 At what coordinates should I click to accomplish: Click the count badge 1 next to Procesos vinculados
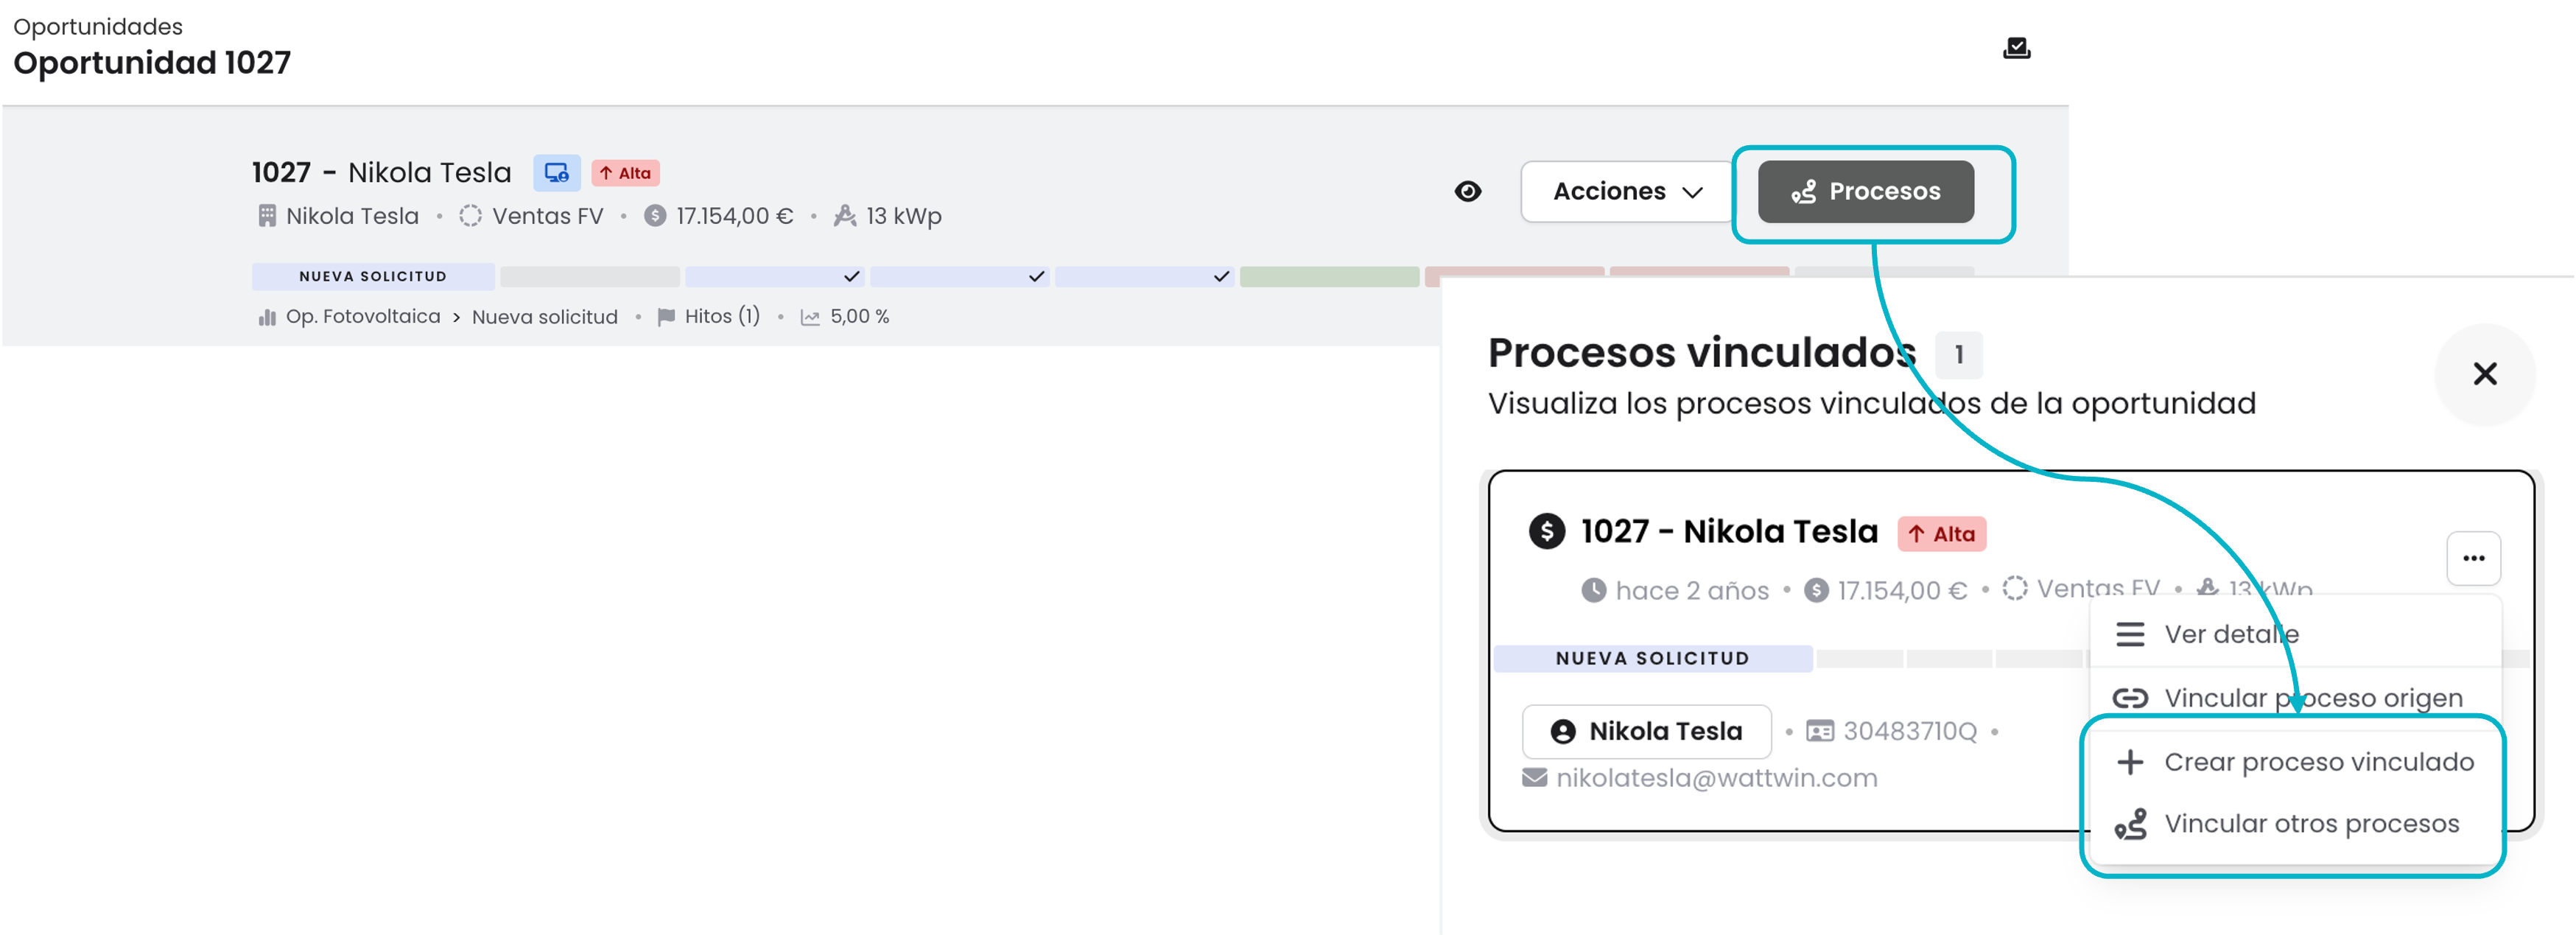click(1958, 354)
